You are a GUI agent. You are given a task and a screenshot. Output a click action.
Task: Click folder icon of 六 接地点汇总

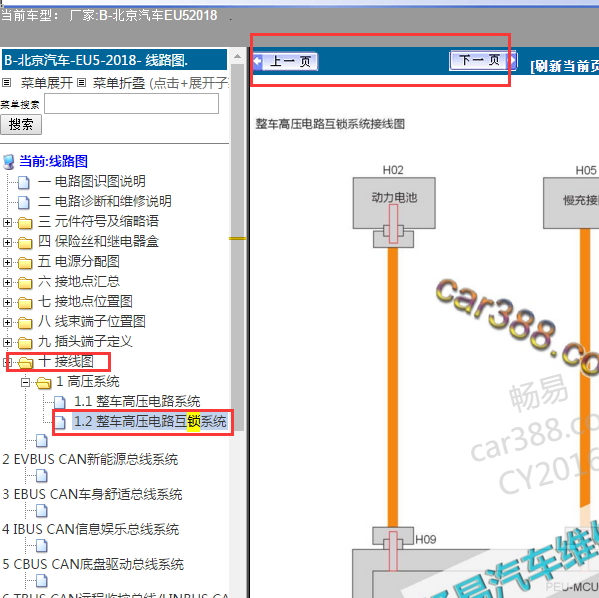[25, 283]
